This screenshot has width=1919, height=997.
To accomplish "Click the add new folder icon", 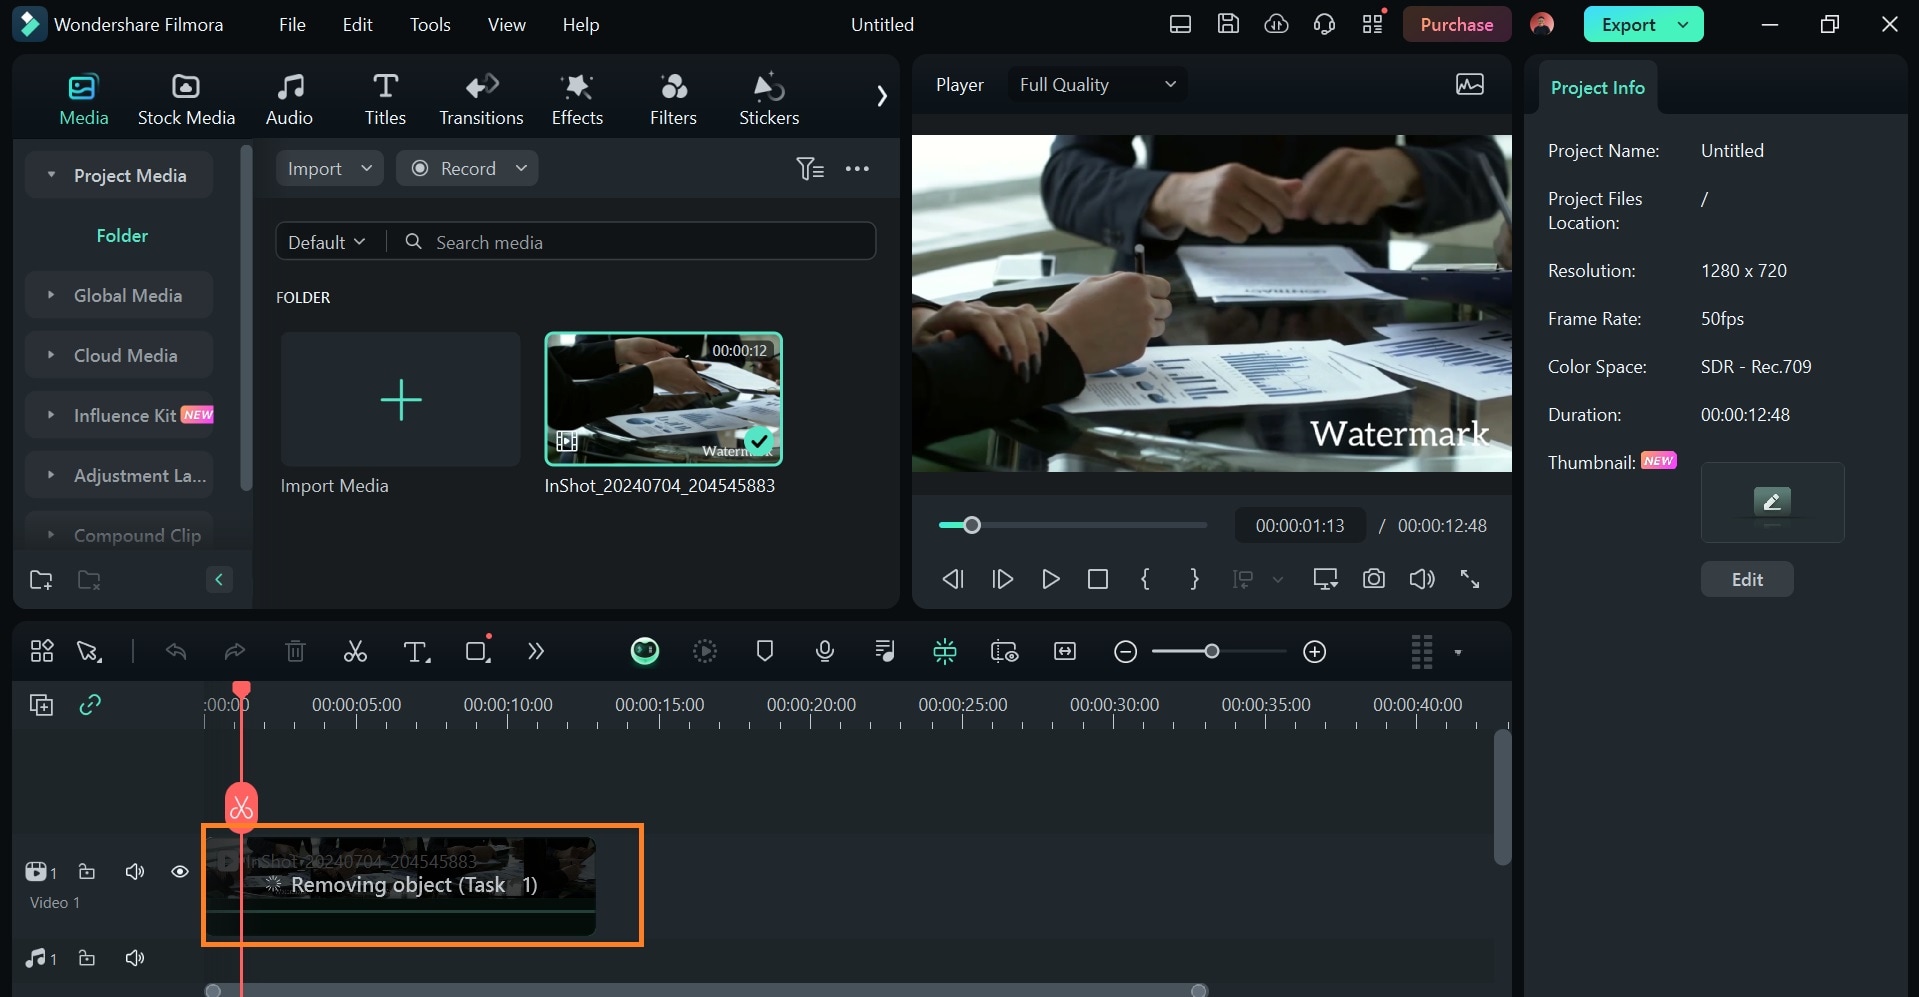I will tap(41, 580).
